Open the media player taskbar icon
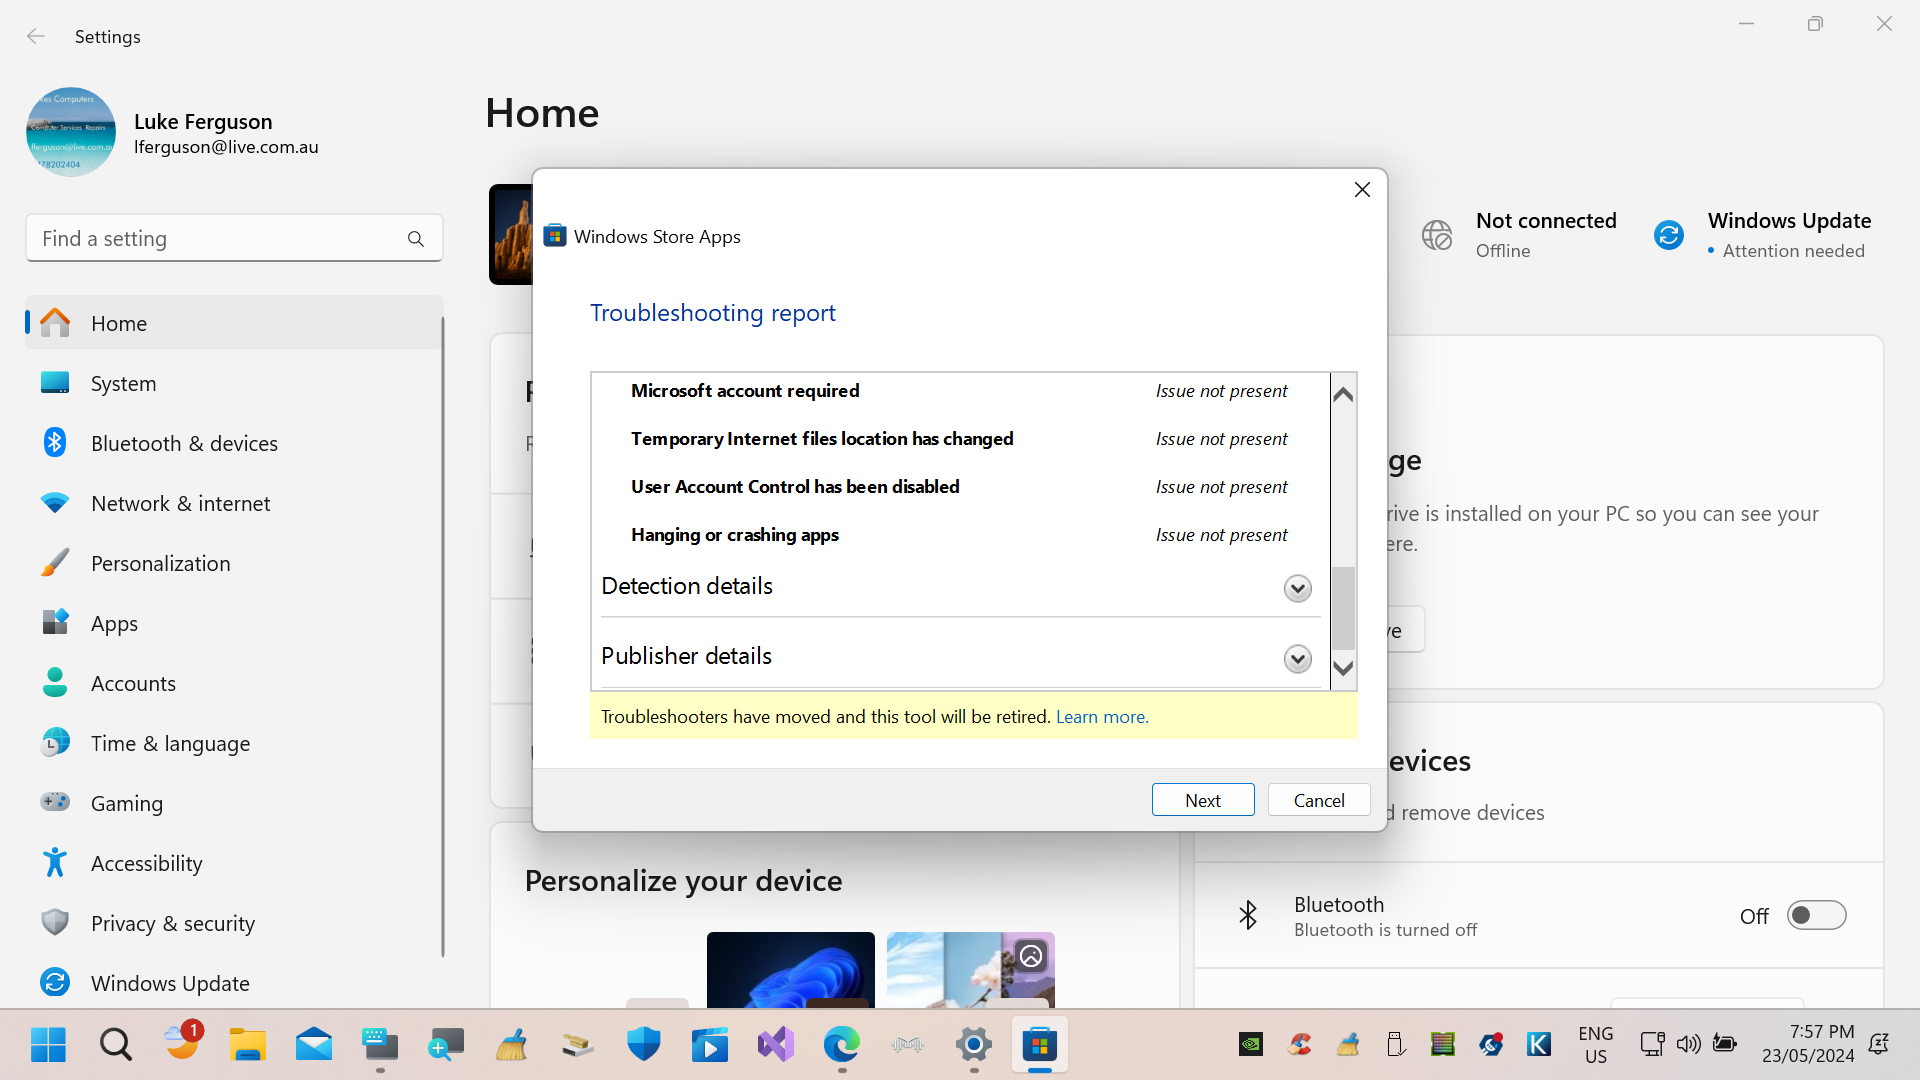The height and width of the screenshot is (1080, 1920). [709, 1045]
